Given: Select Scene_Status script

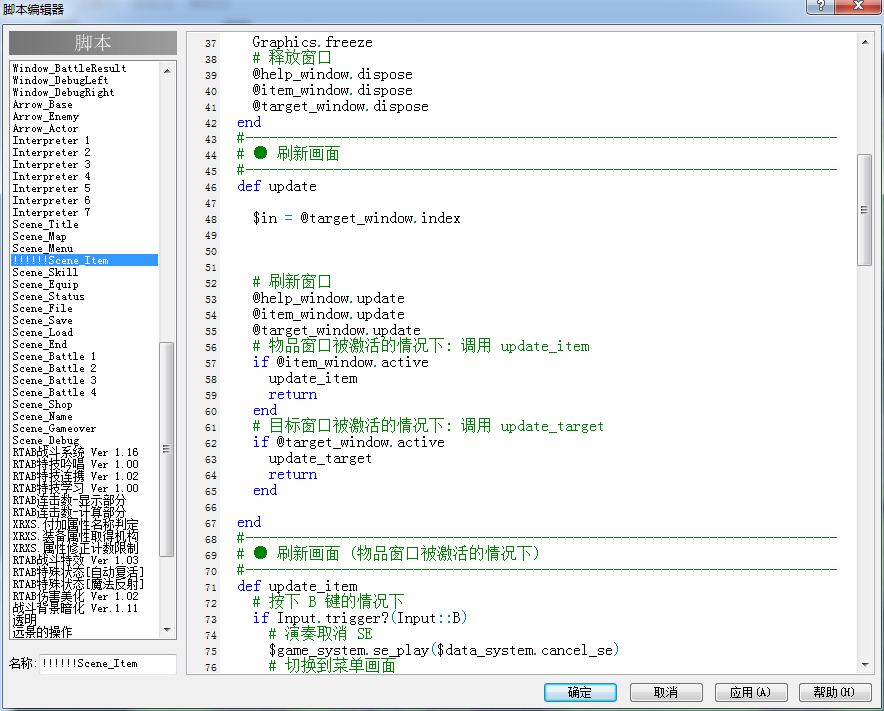Looking at the screenshot, I should [x=48, y=297].
